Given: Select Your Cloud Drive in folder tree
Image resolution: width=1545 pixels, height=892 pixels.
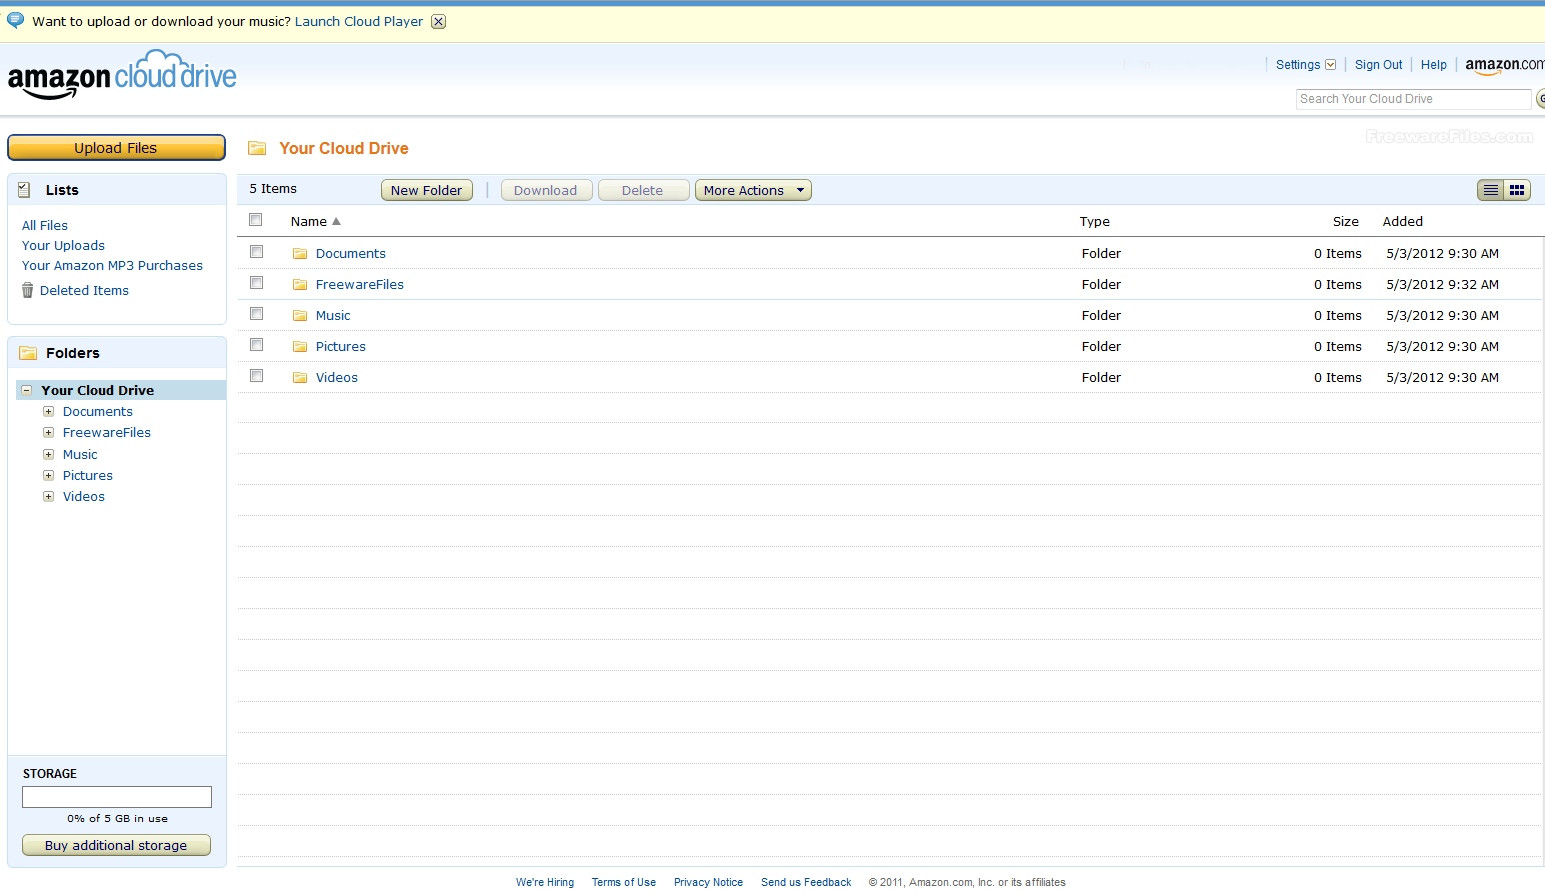Looking at the screenshot, I should 97,390.
